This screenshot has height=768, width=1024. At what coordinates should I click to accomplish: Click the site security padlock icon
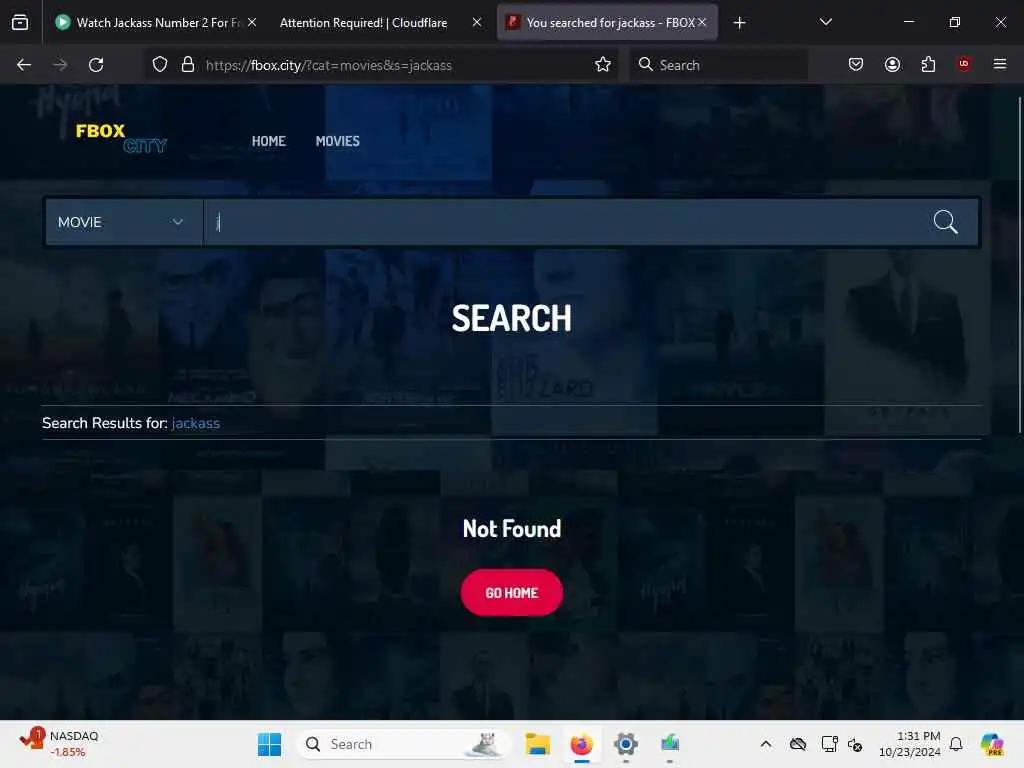188,65
